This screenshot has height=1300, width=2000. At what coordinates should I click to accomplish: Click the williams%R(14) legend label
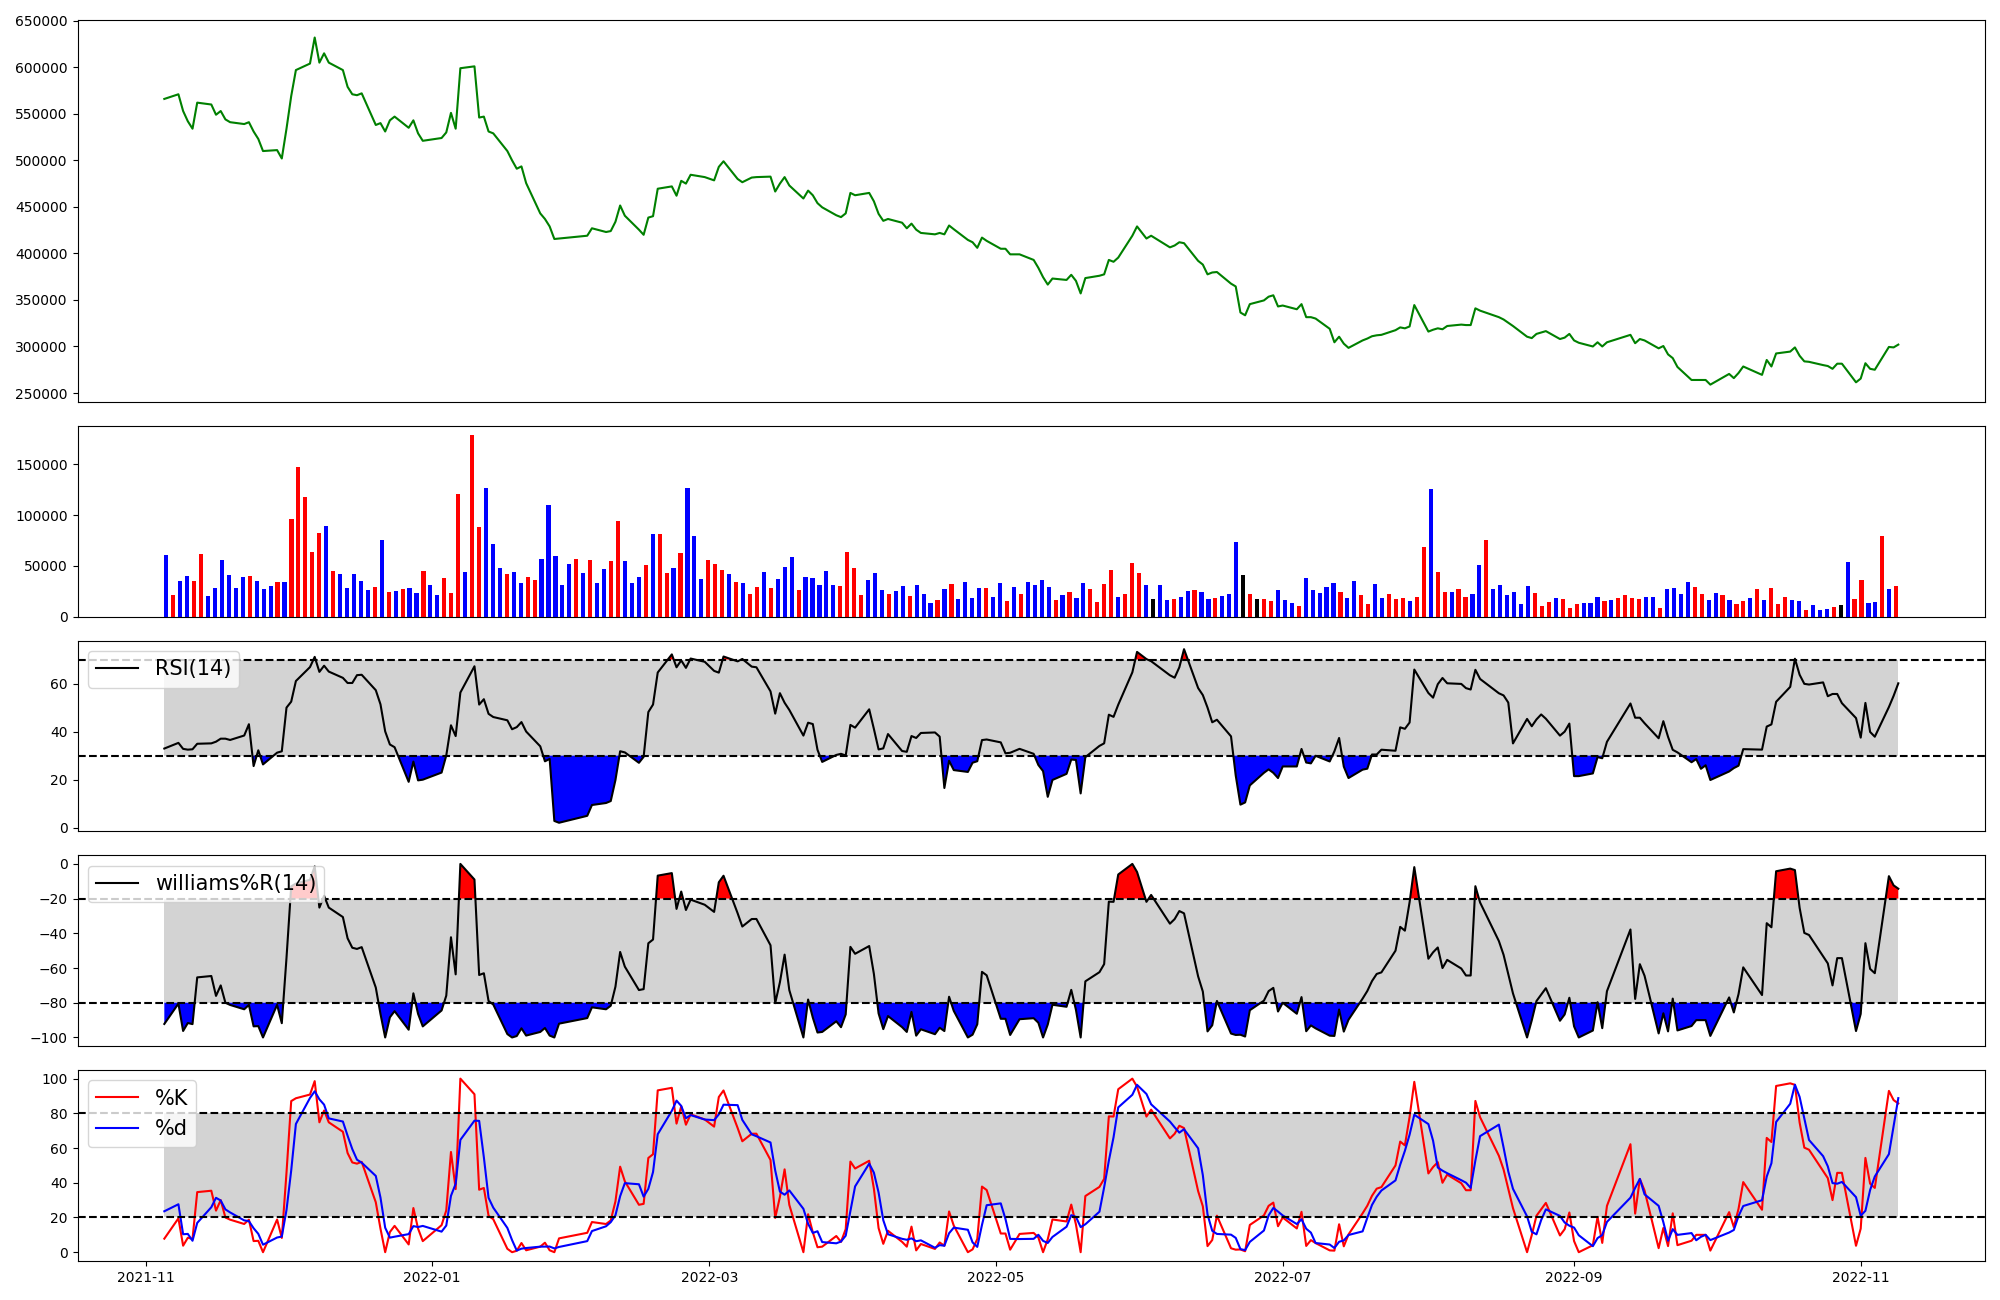[x=235, y=883]
